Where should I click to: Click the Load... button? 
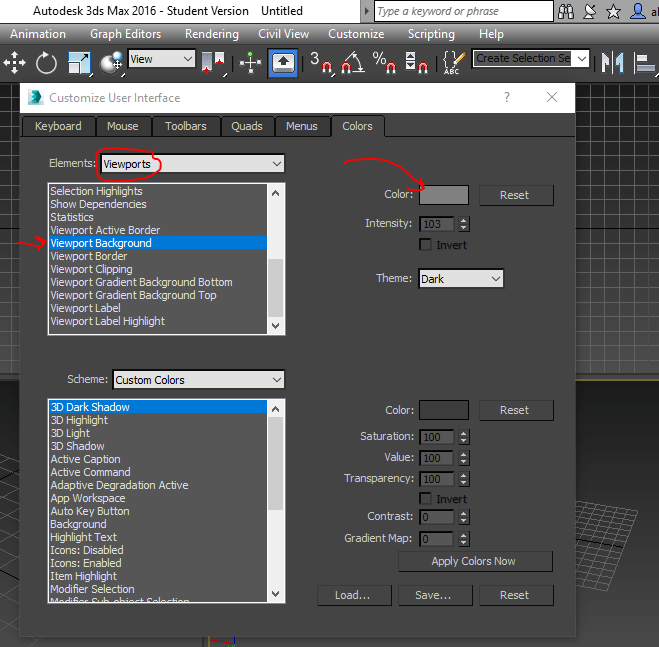(354, 595)
